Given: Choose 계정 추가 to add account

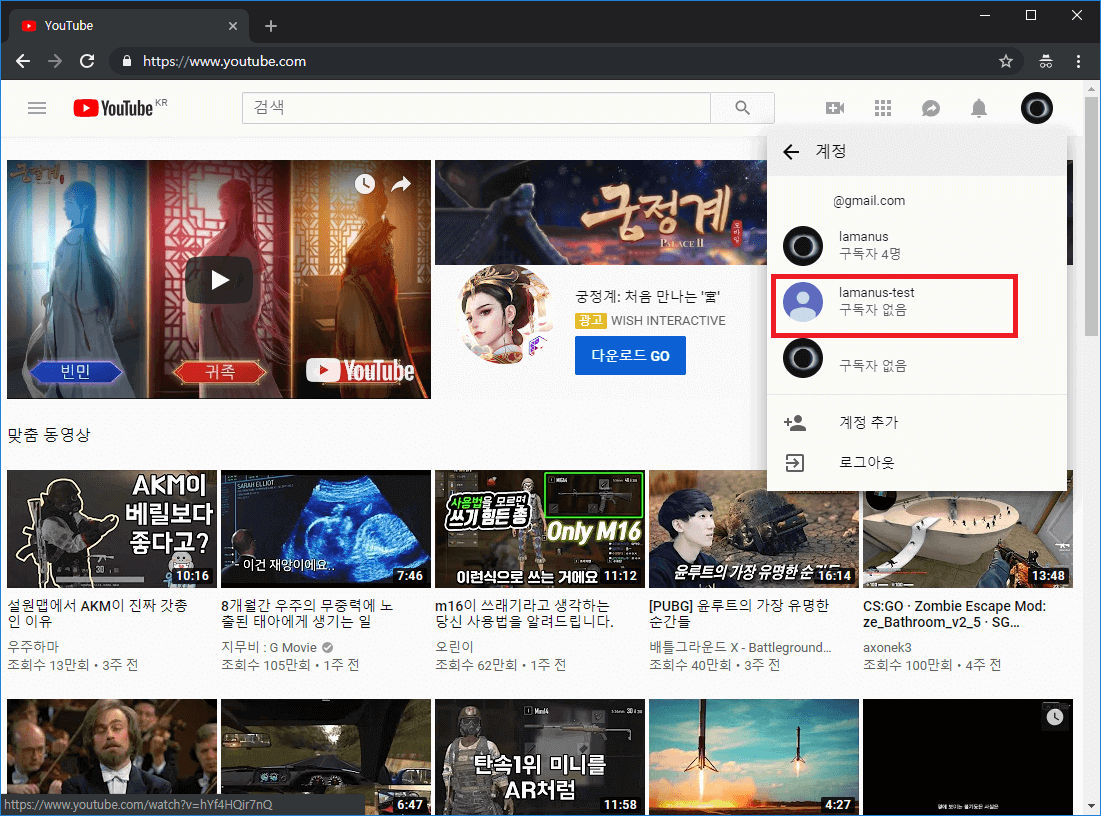Looking at the screenshot, I should coord(868,422).
